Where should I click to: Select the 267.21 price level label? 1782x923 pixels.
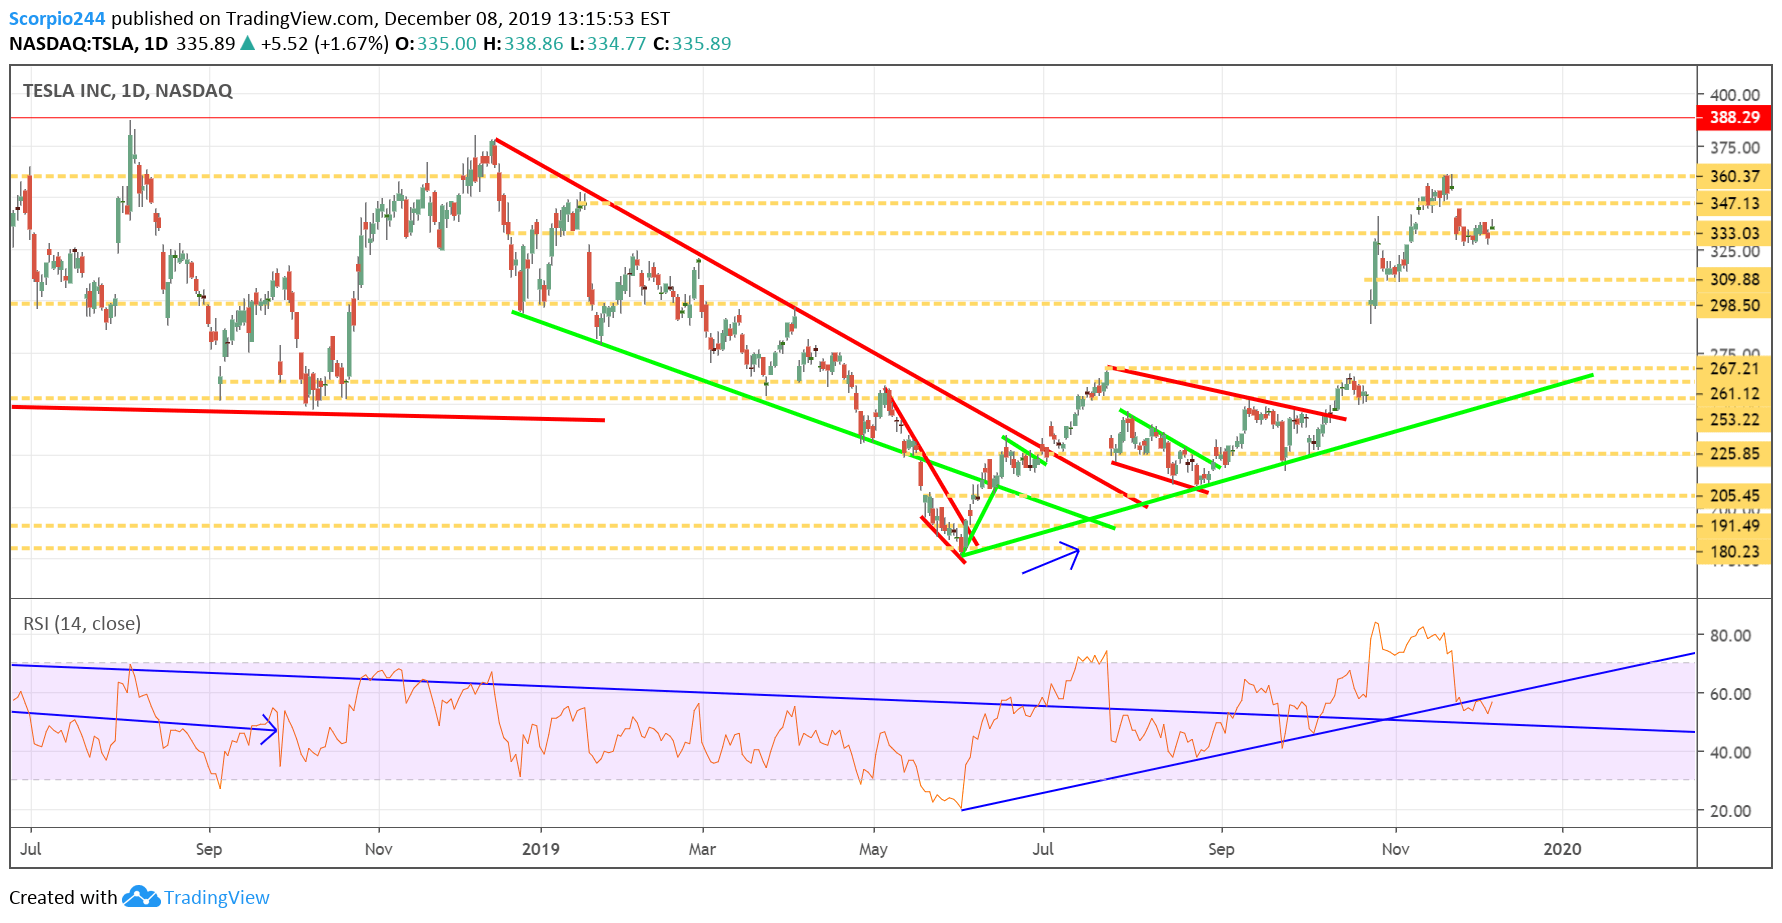(1734, 368)
